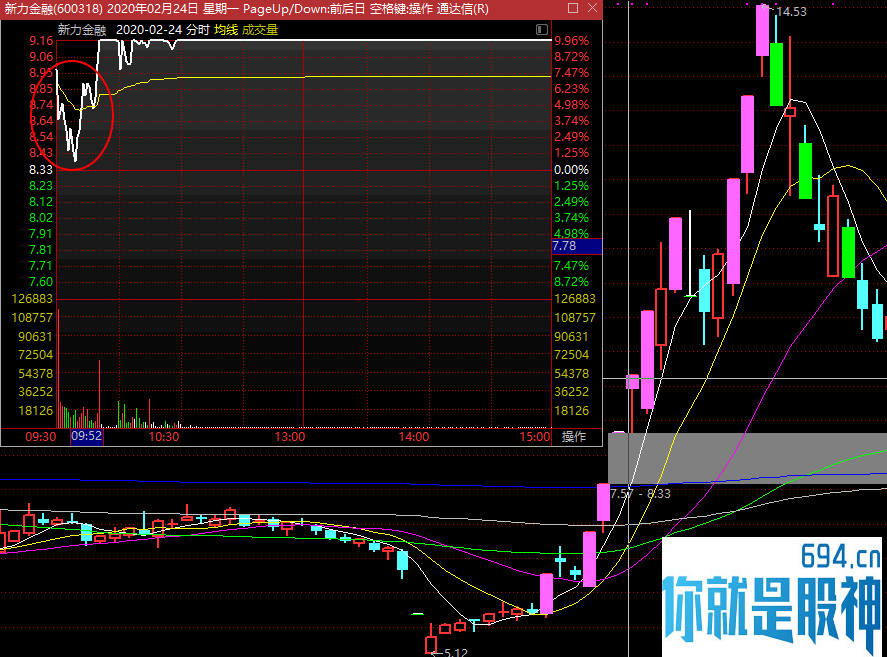Select the 09:30 opening time label
The width and height of the screenshot is (887, 657).
coord(41,437)
